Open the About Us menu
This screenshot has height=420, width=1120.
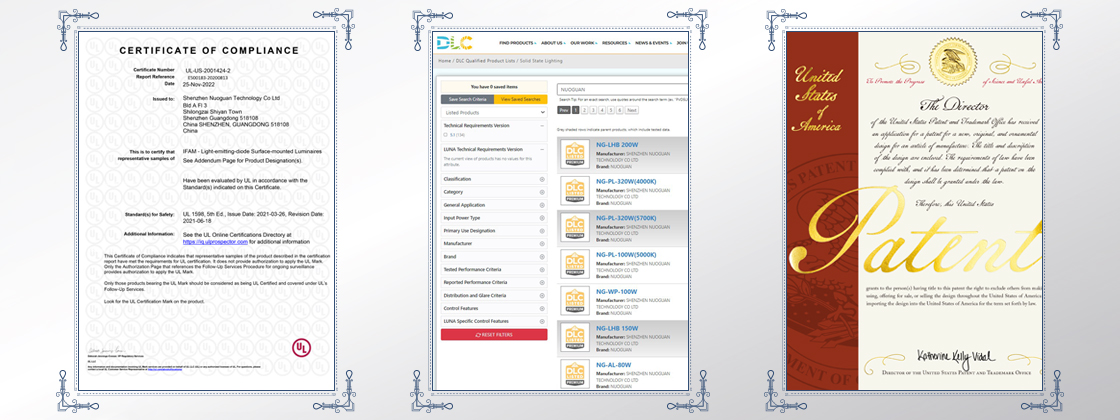tap(553, 43)
